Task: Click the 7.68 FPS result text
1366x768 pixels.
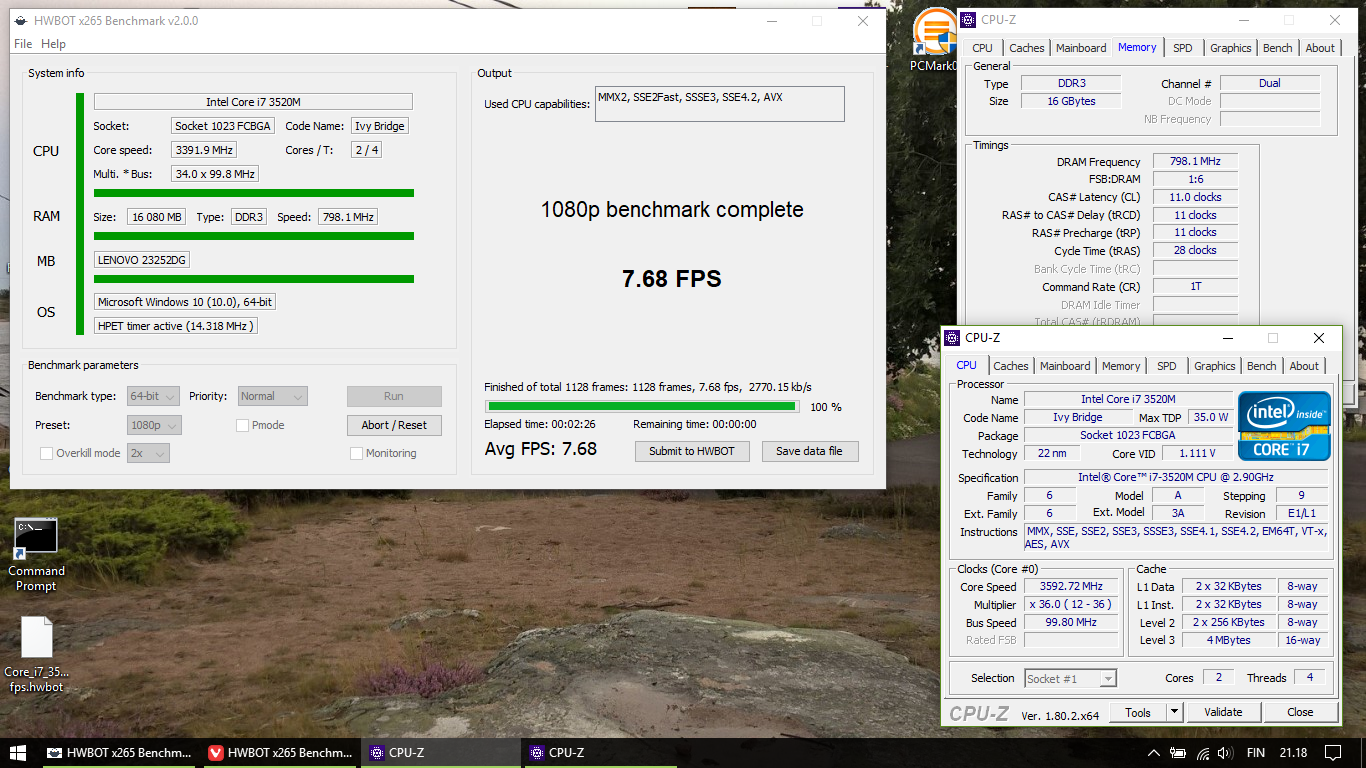Action: coord(672,279)
